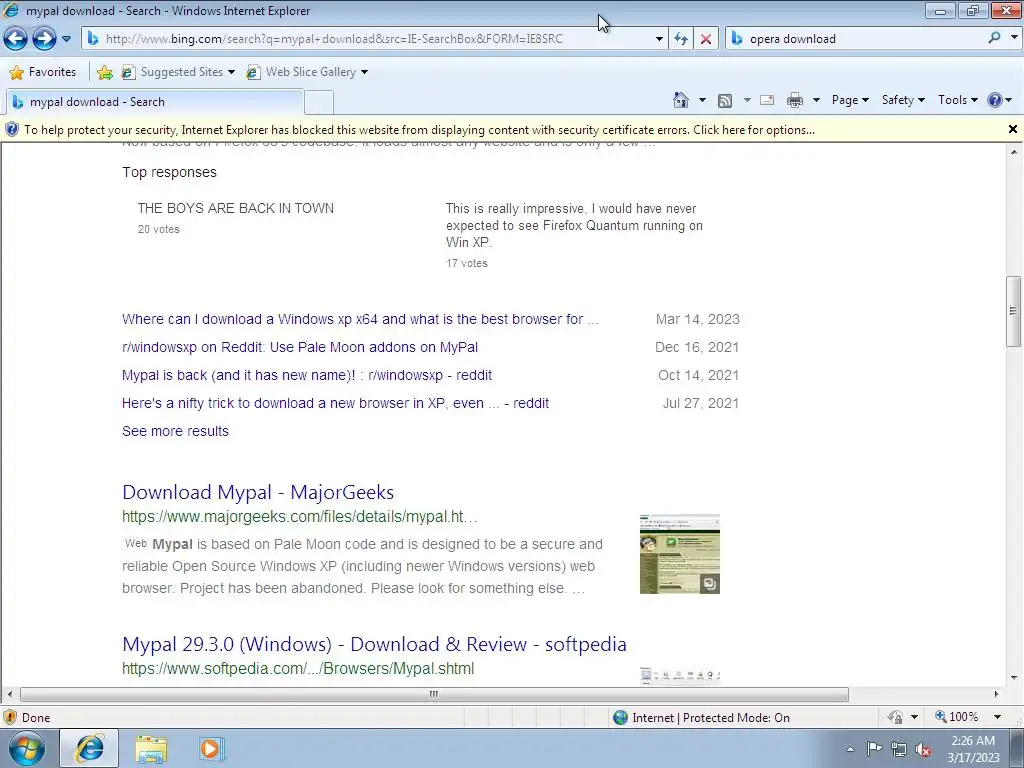Open Windows Explorer folder taskbar icon

(x=151, y=748)
